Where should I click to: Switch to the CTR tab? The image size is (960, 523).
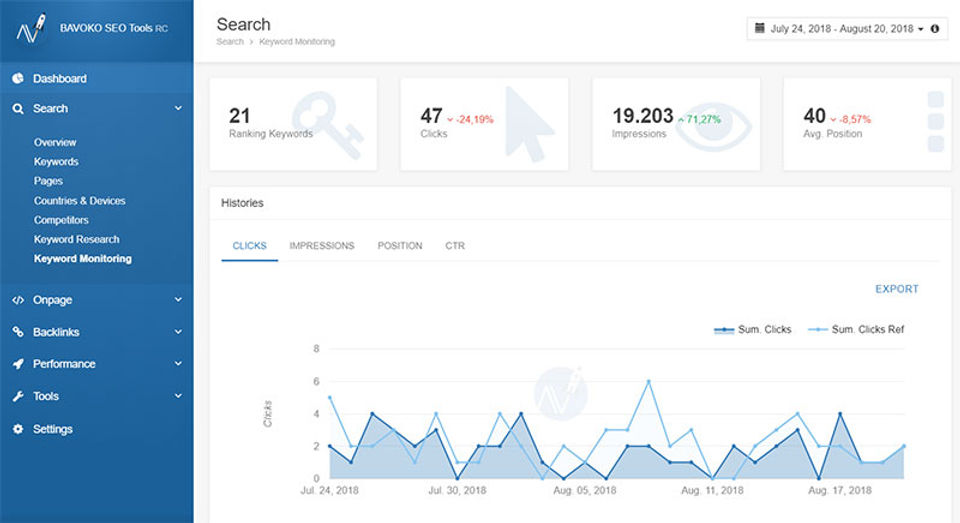(455, 246)
